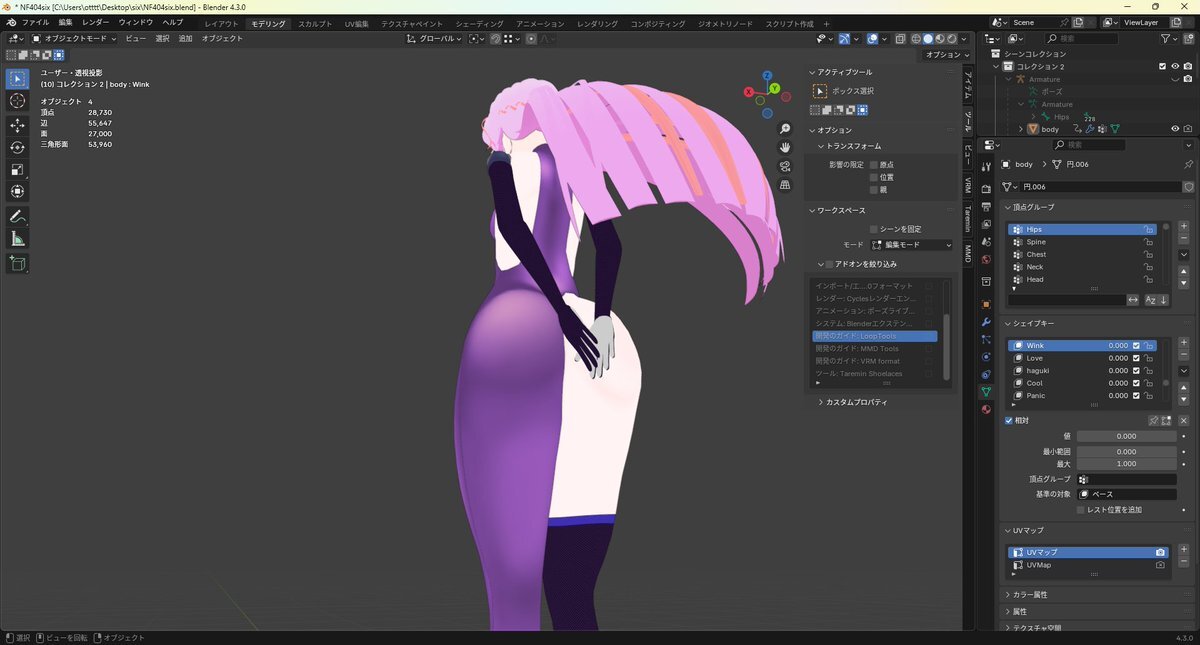Click the viewport zoom magnifier icon
The image size is (1200, 645).
click(x=785, y=129)
